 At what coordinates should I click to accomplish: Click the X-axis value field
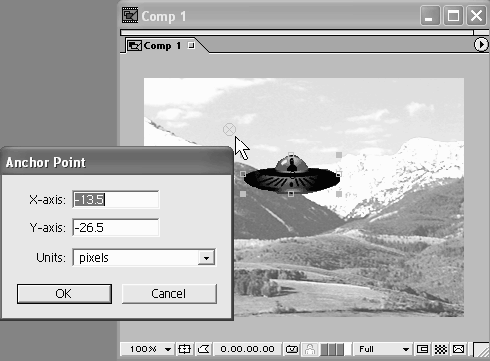(x=116, y=200)
